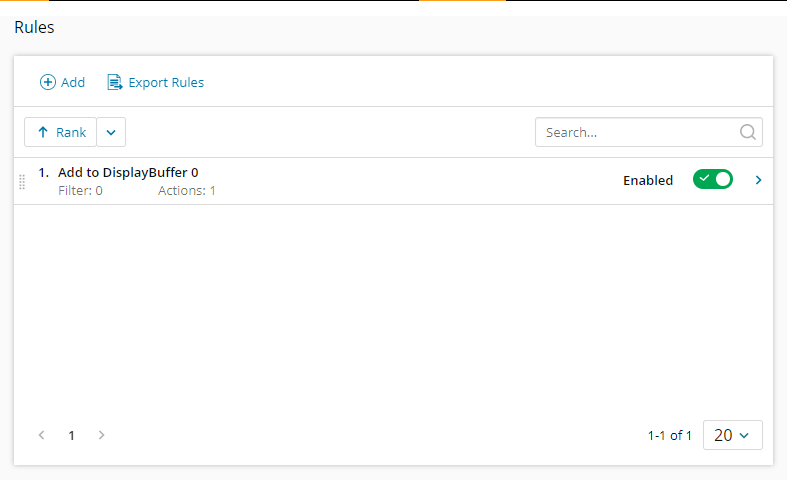Click the Filter: 0 text of rule
This screenshot has height=481, width=787.
pyautogui.click(x=80, y=190)
